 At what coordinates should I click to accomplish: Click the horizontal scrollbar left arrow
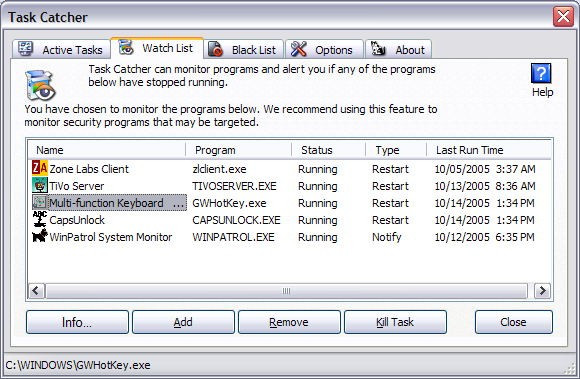click(x=36, y=291)
